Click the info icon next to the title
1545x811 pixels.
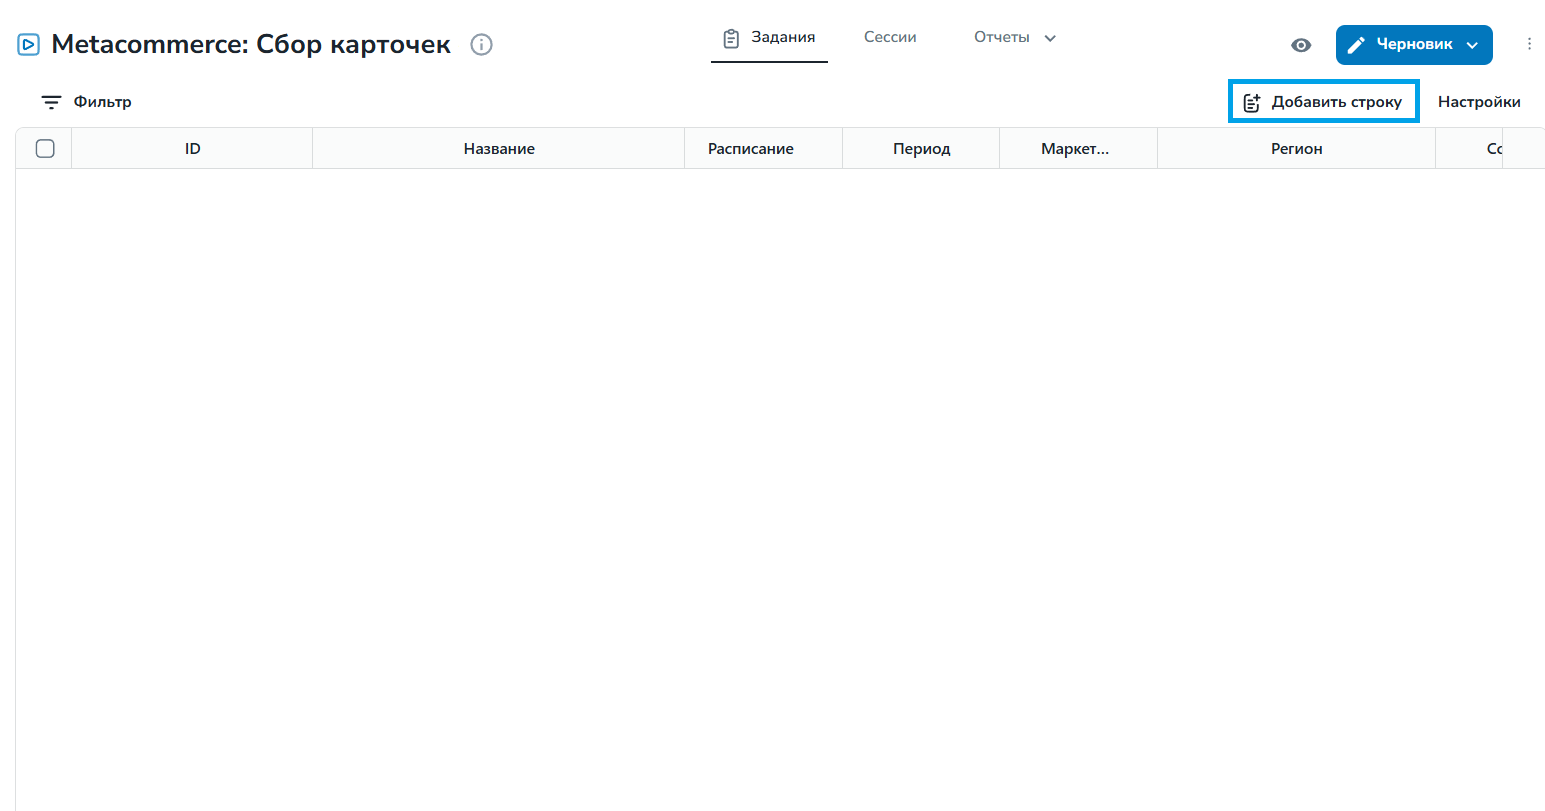tap(481, 45)
